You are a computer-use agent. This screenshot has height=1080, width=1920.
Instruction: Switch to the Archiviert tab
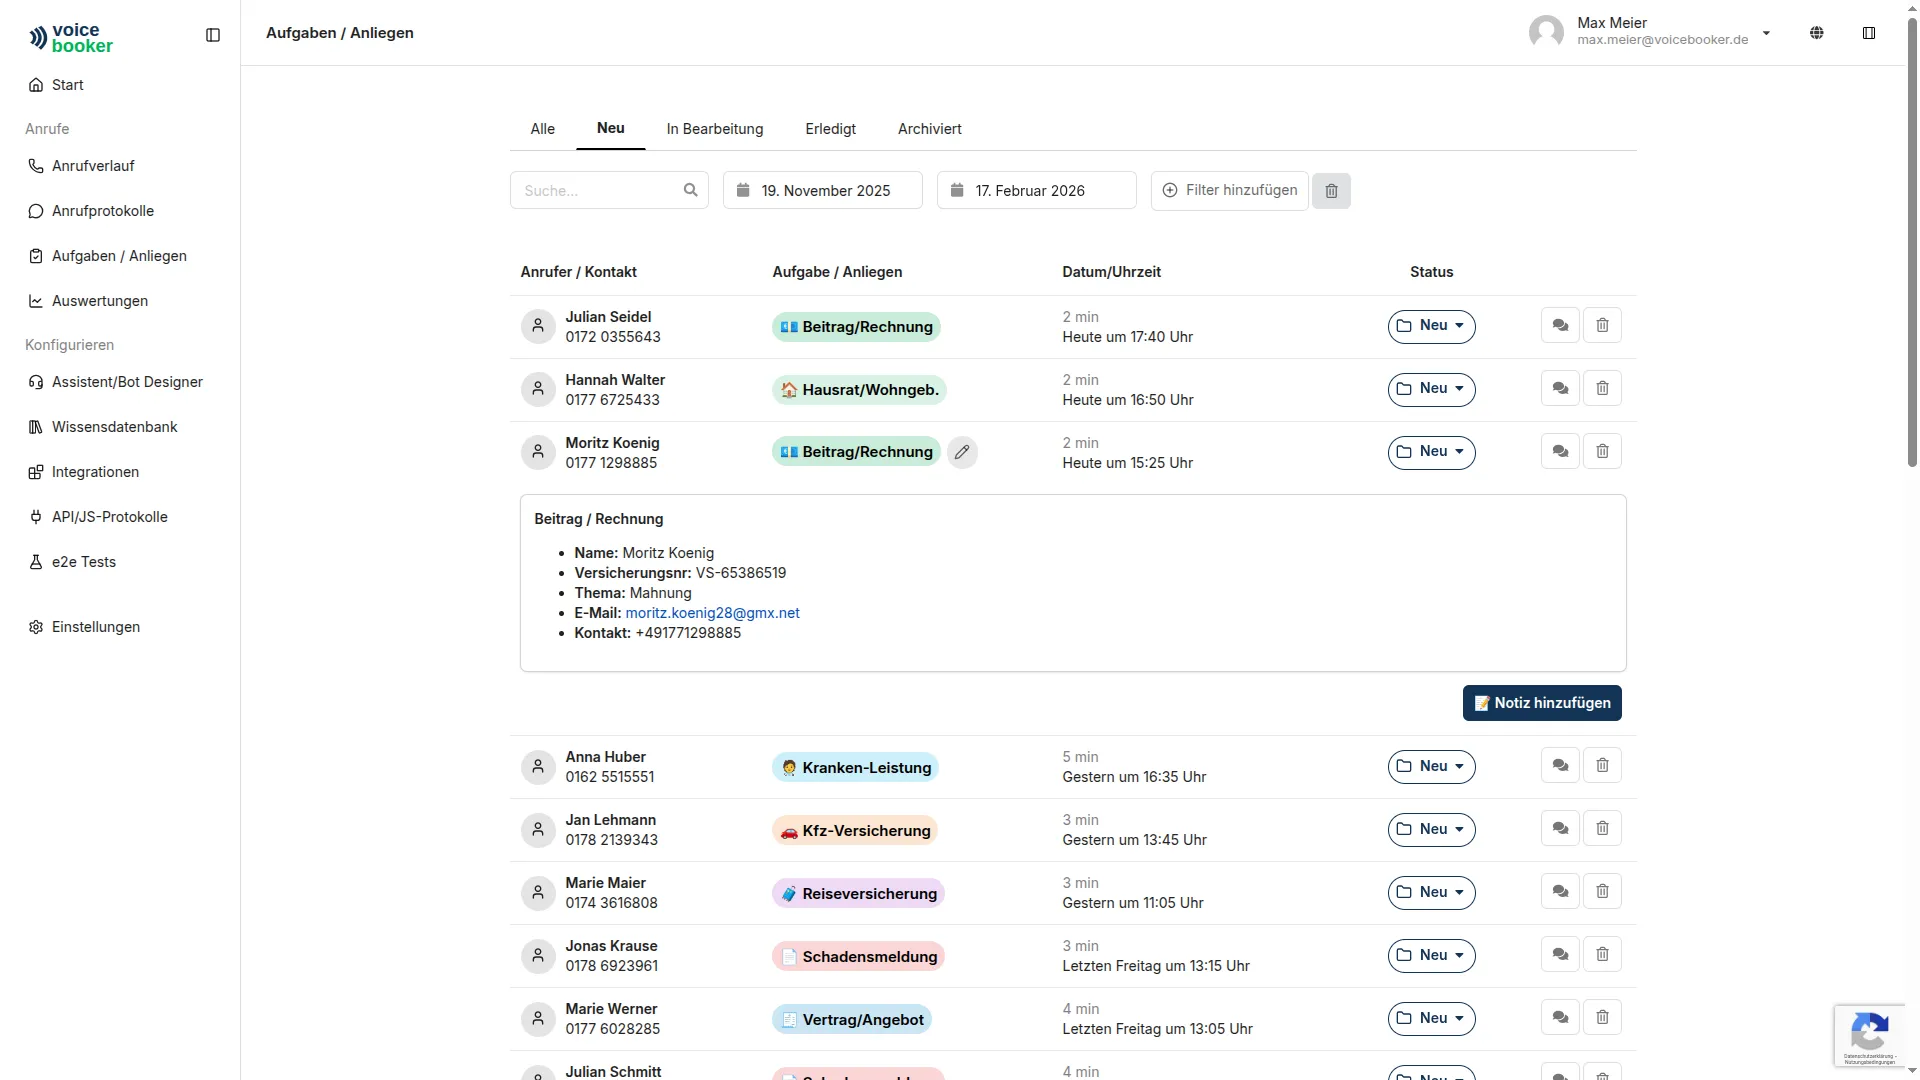click(x=929, y=129)
